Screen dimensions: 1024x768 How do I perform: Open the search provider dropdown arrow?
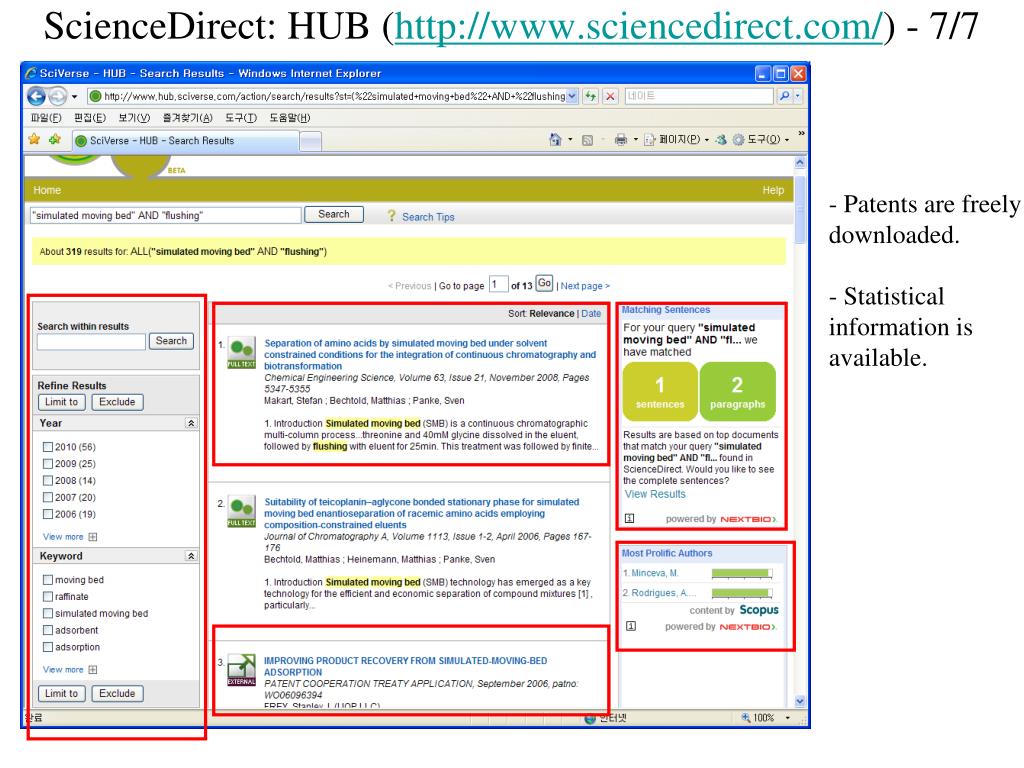[797, 96]
